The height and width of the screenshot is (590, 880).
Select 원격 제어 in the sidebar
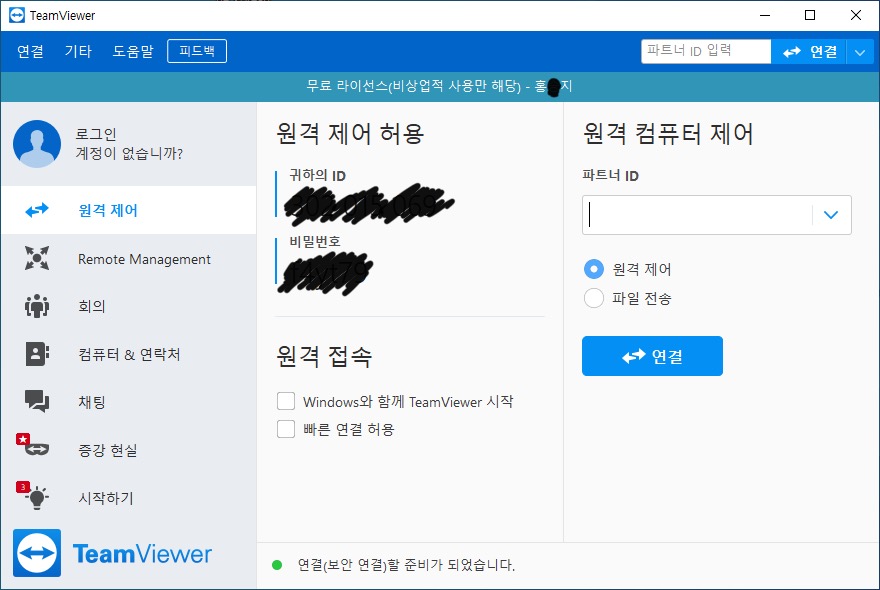129,210
